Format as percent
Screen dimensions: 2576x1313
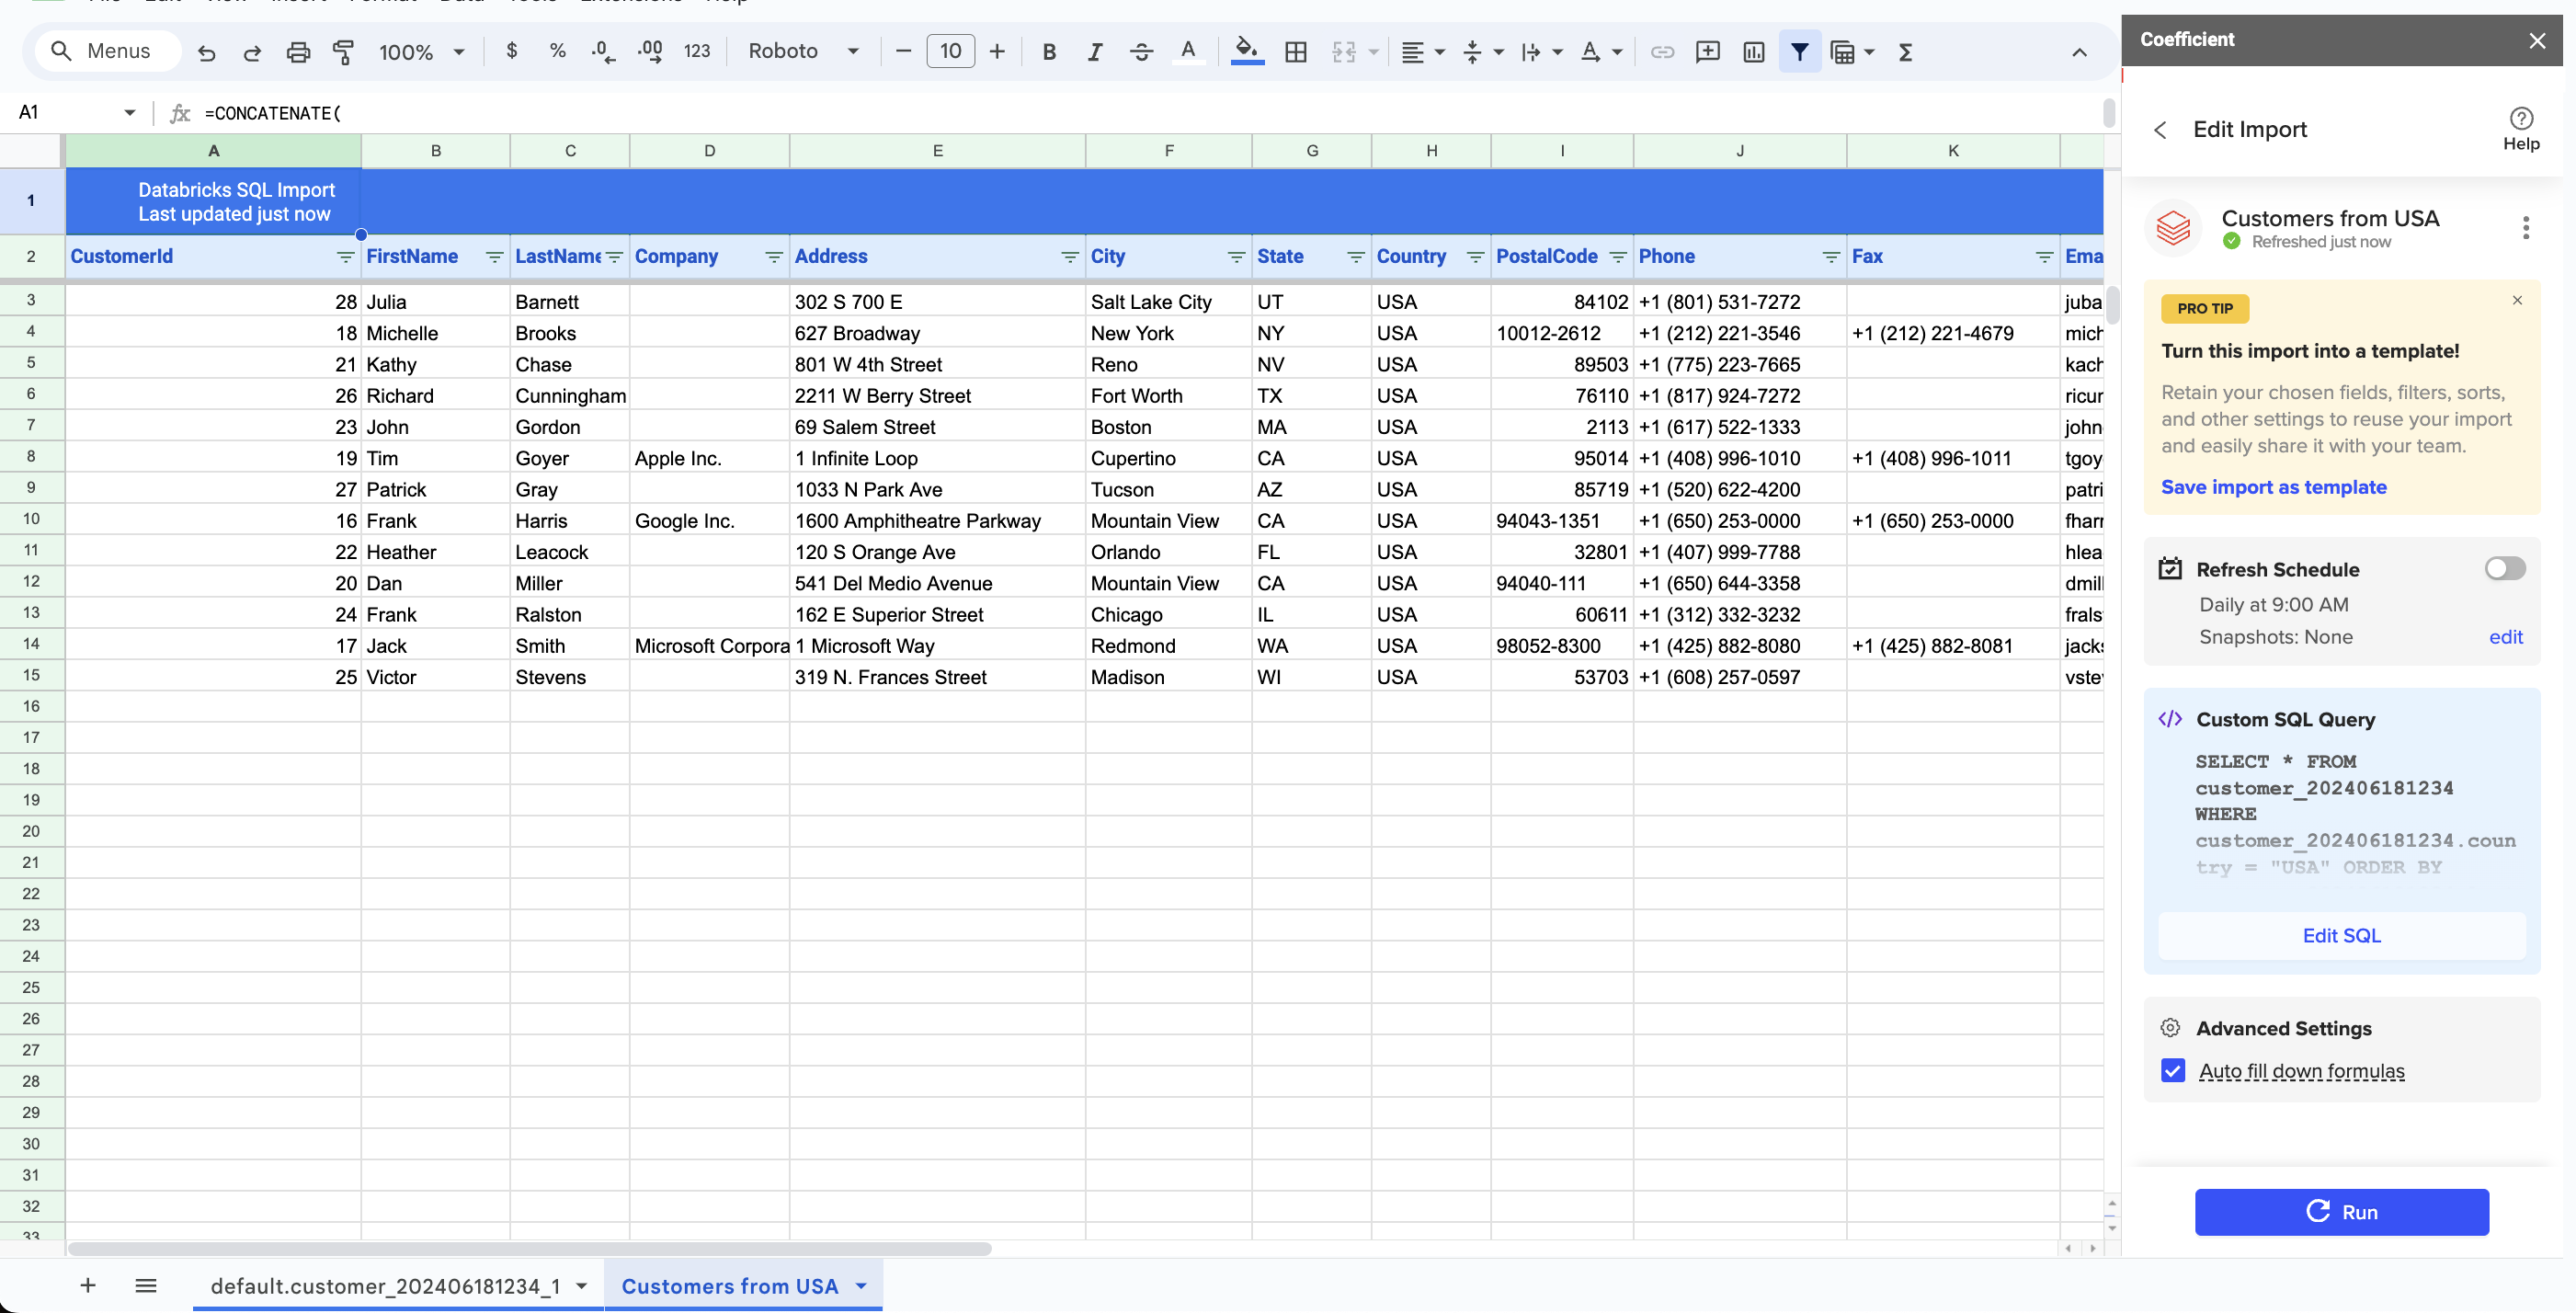click(x=558, y=51)
